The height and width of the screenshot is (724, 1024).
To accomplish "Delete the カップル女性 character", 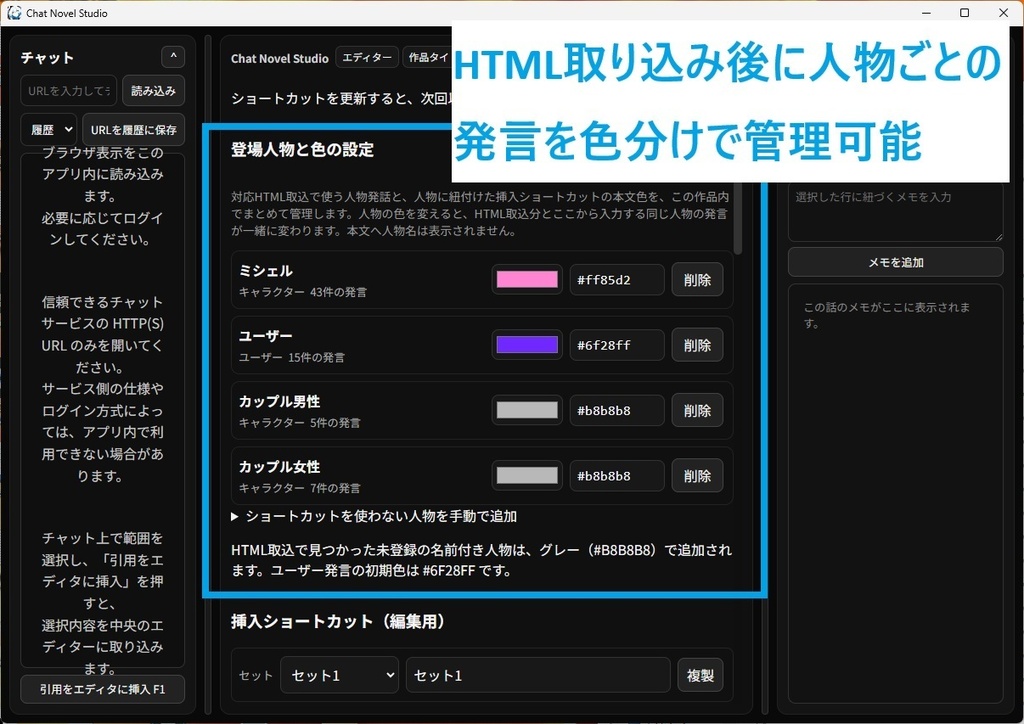I will click(697, 475).
